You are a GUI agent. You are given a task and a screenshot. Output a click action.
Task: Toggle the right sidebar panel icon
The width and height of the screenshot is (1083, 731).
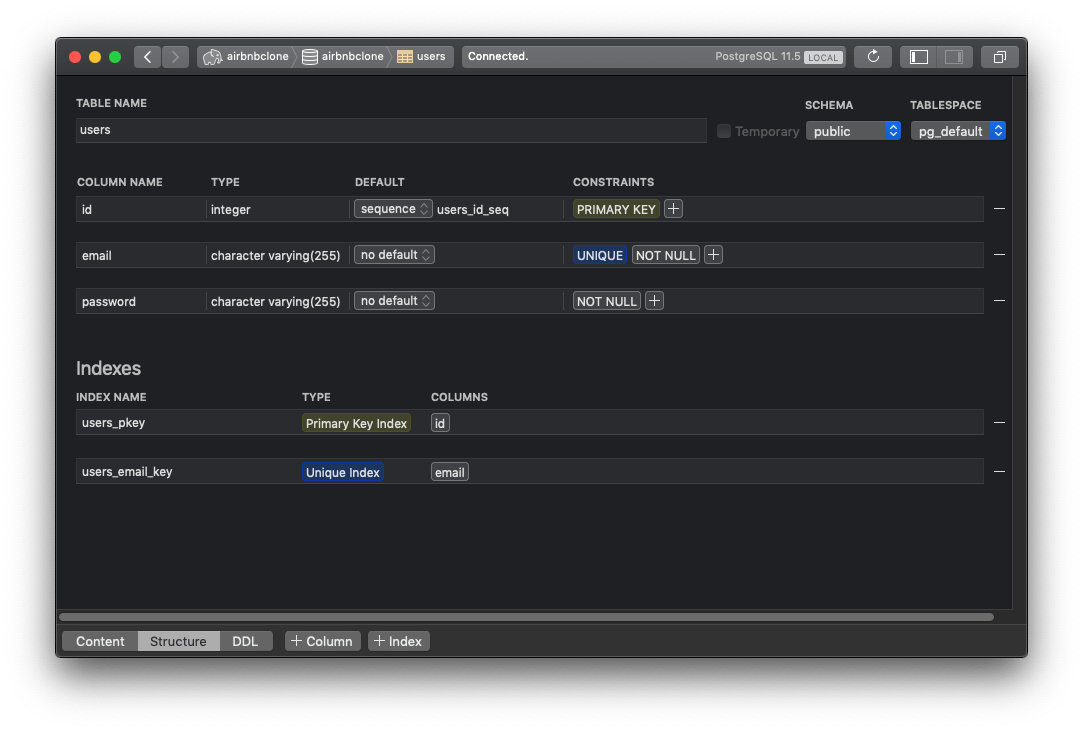point(953,57)
